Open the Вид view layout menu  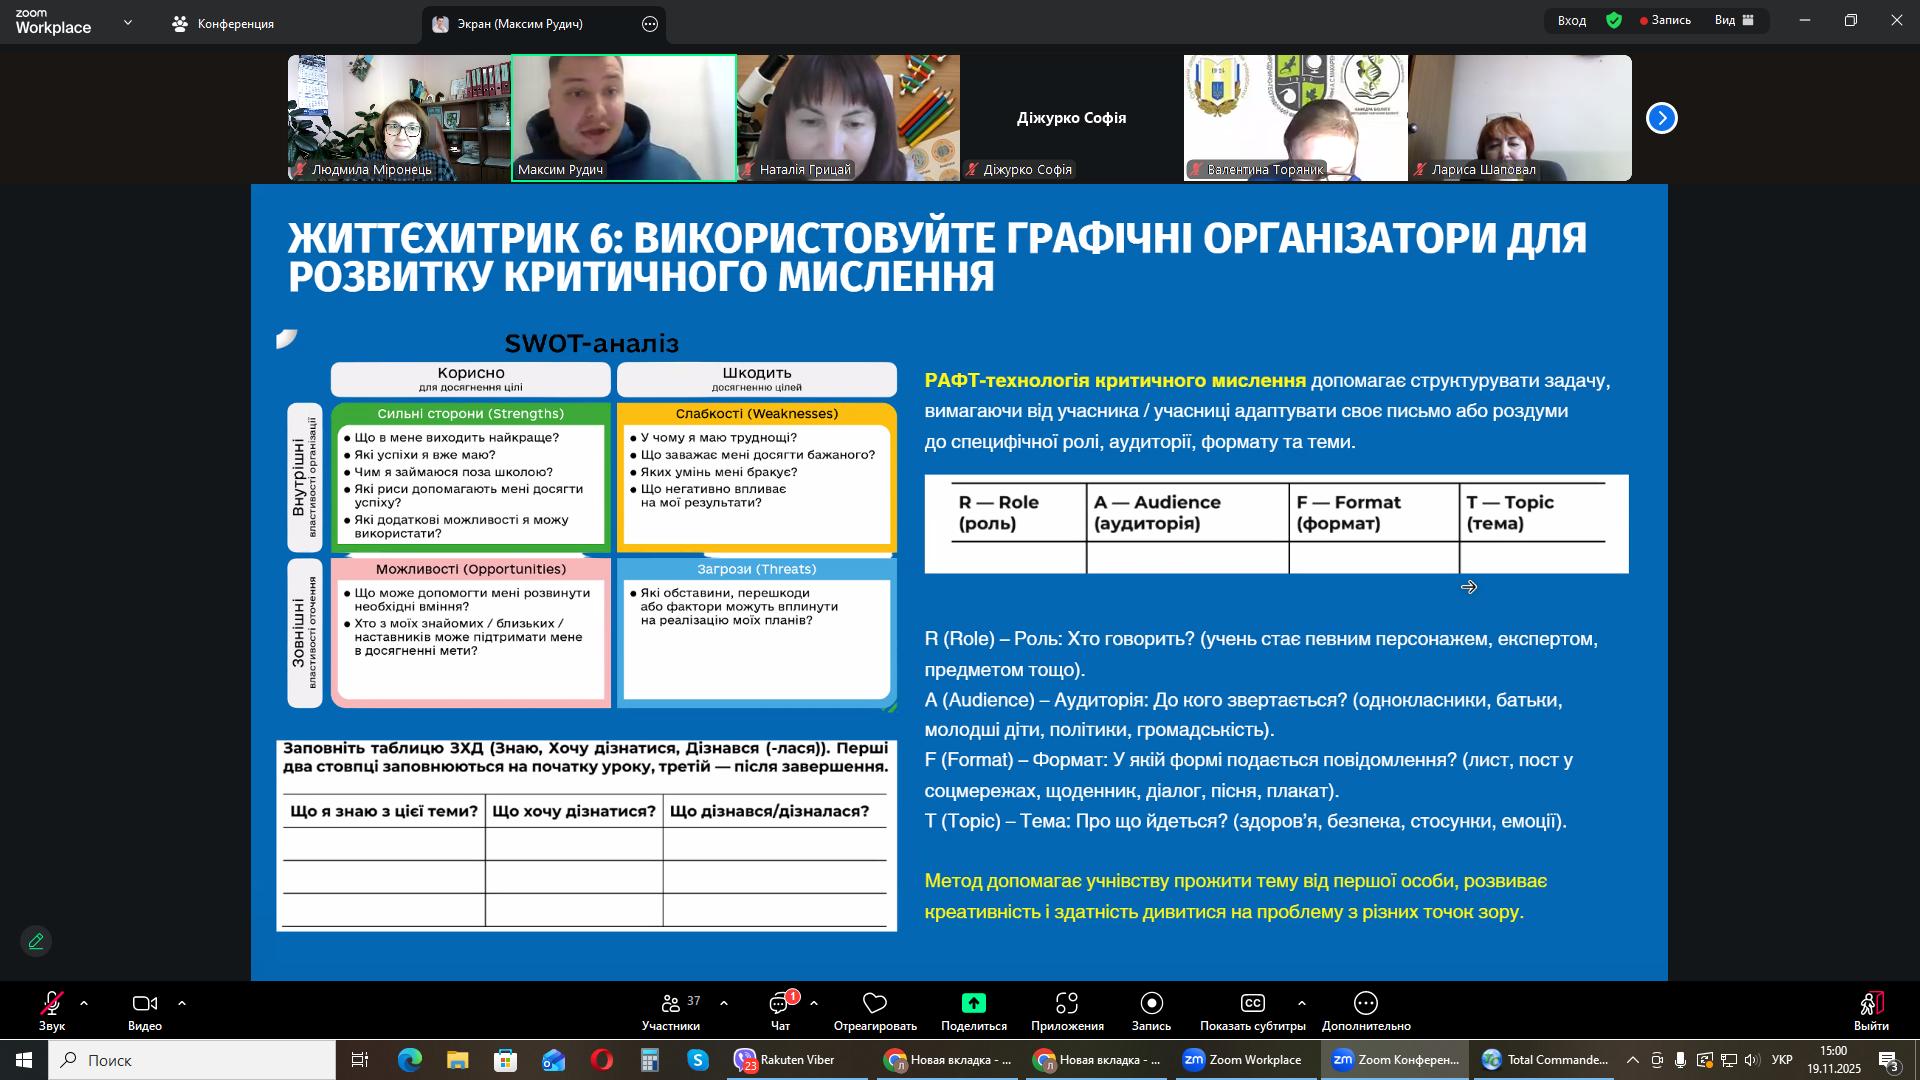(x=1734, y=20)
